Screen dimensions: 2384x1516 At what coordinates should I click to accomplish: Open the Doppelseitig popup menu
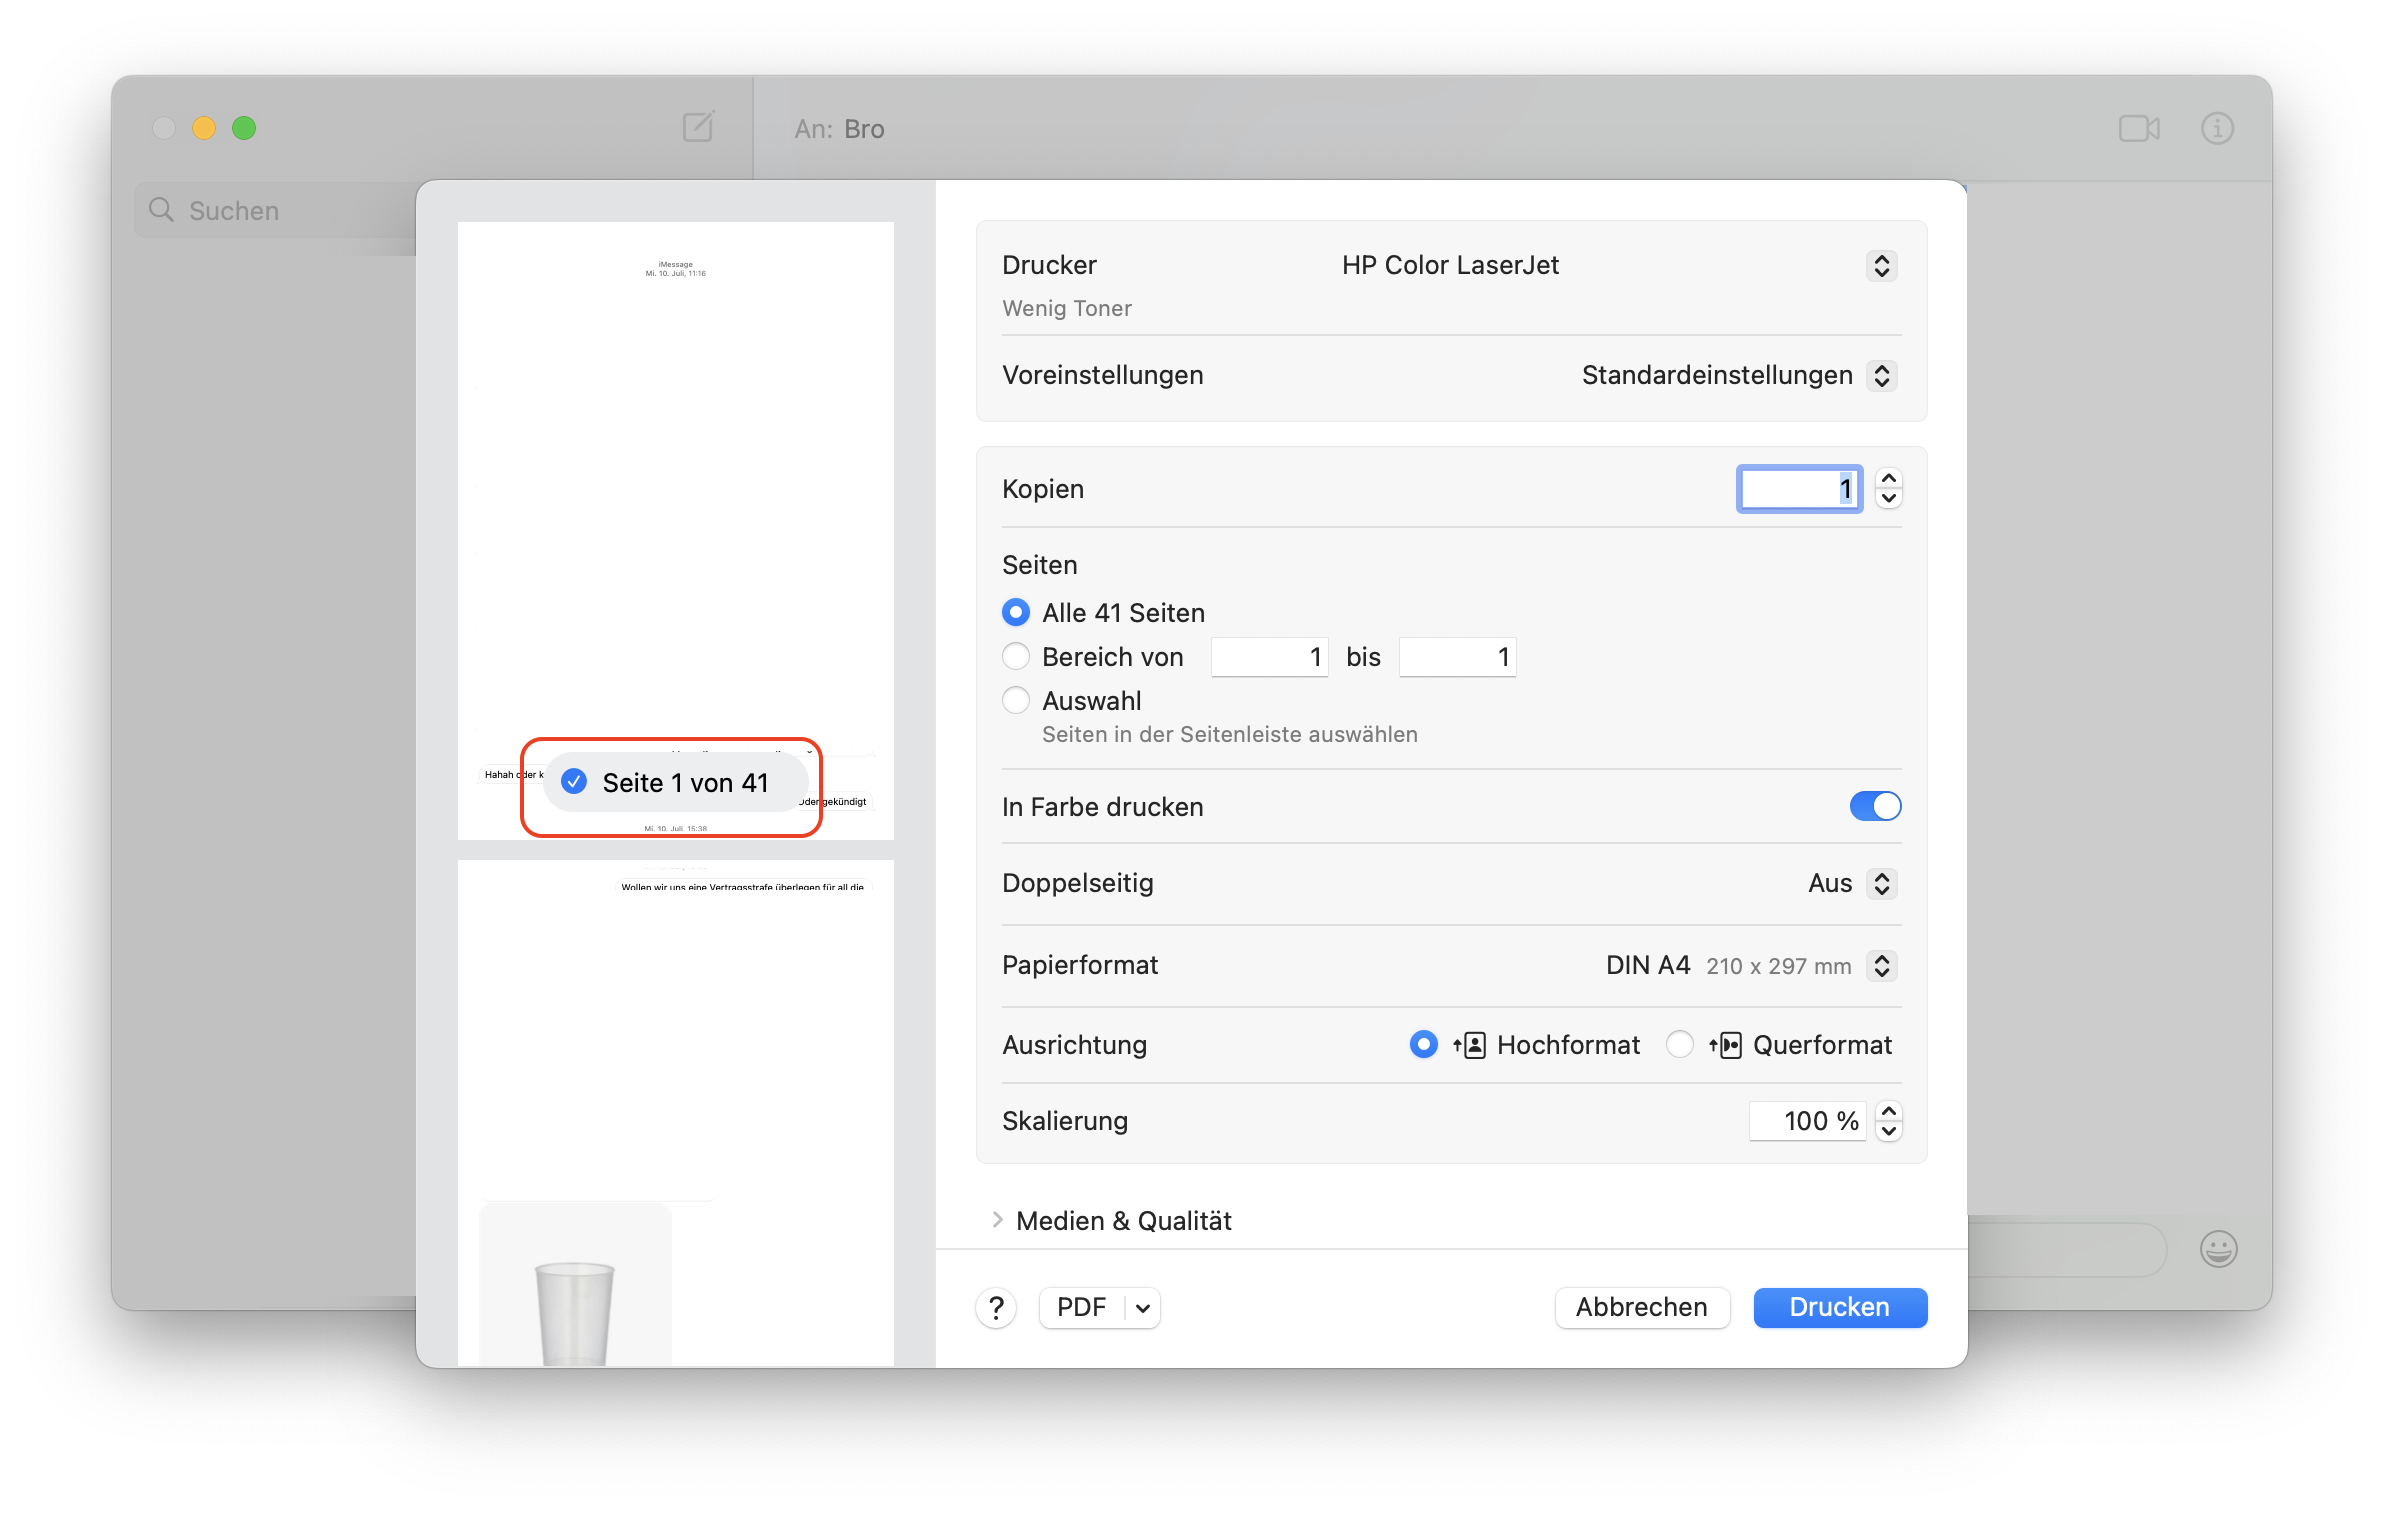1881,883
